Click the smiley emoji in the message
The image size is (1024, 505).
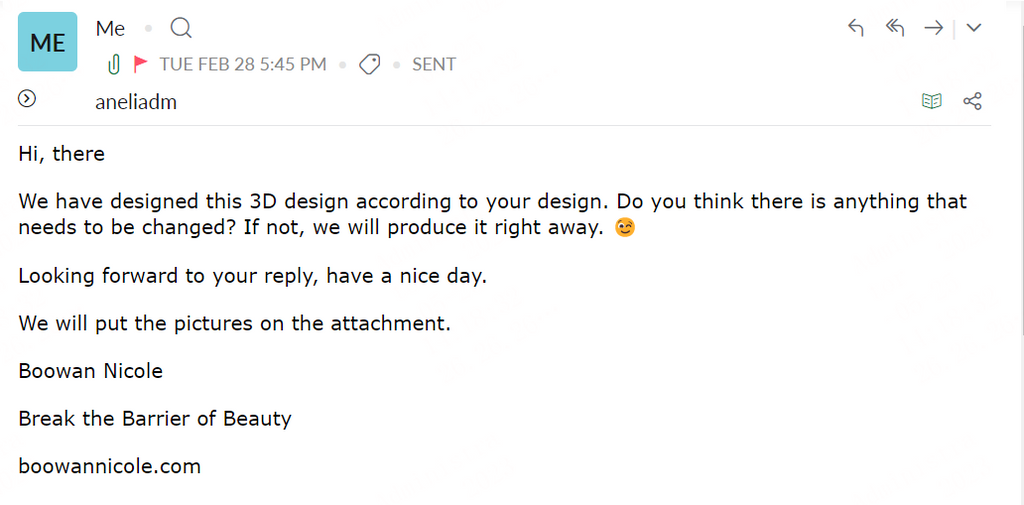tap(624, 228)
